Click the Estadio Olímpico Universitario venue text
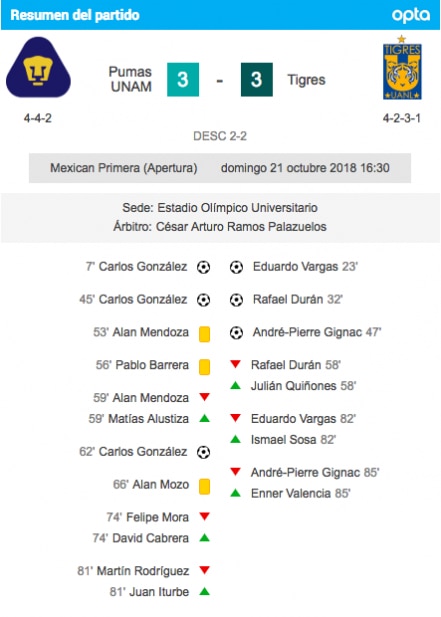Image resolution: width=441 pixels, height=617 pixels. click(x=237, y=208)
